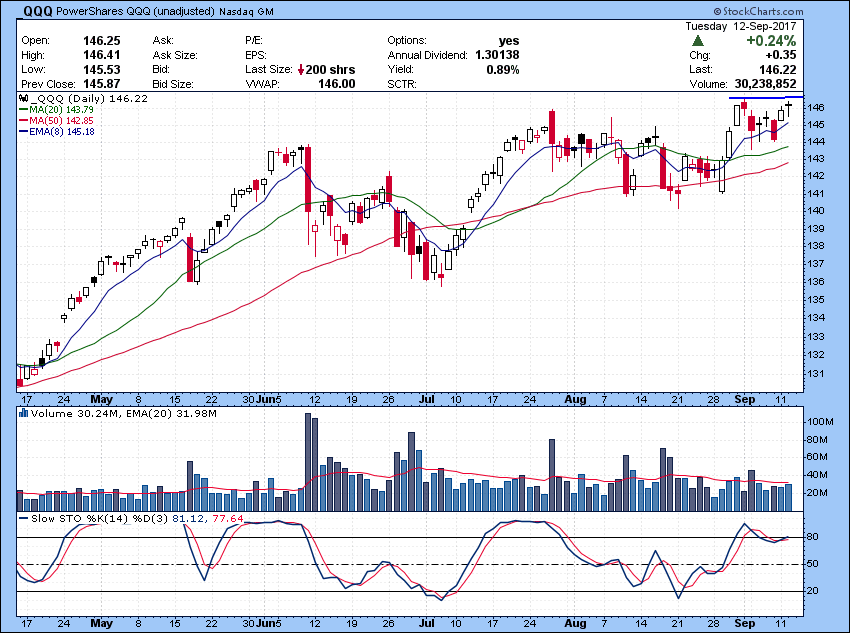Image resolution: width=850 pixels, height=633 pixels.
Task: Click the 'EPS:' label
Action: click(256, 55)
